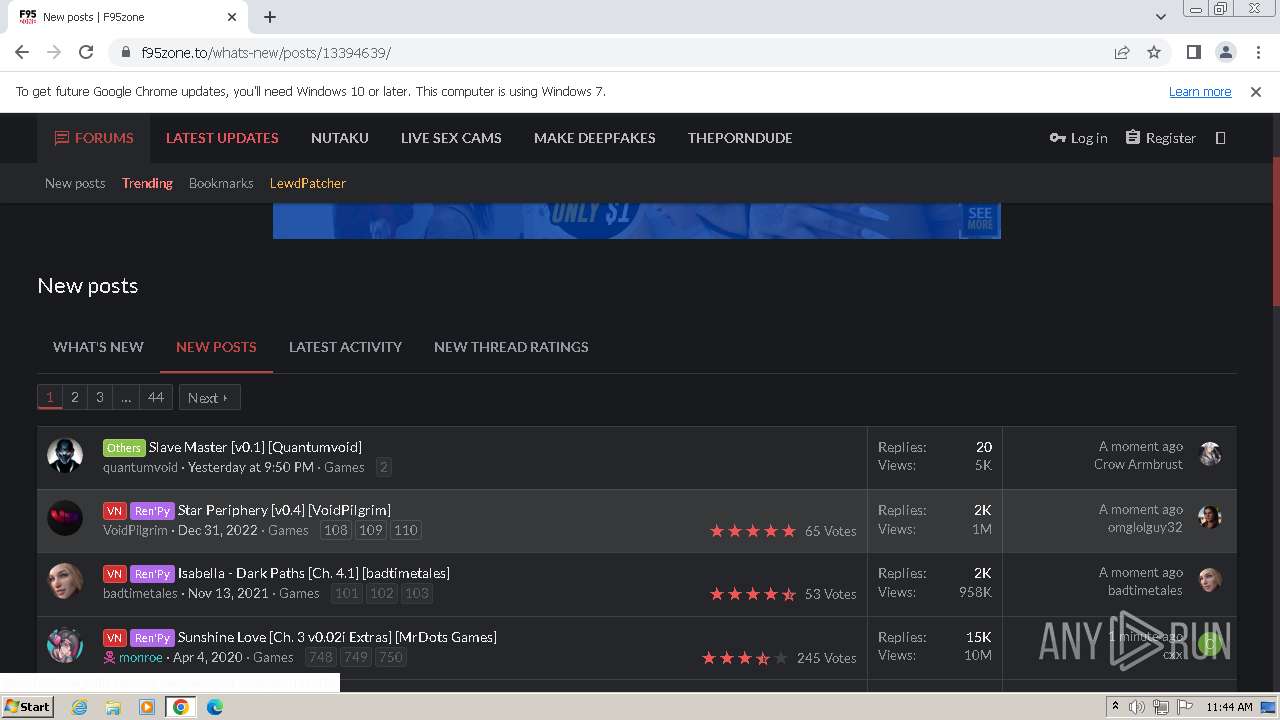This screenshot has width=1280, height=720.
Task: Click the volume speaker tray icon
Action: tap(1137, 707)
